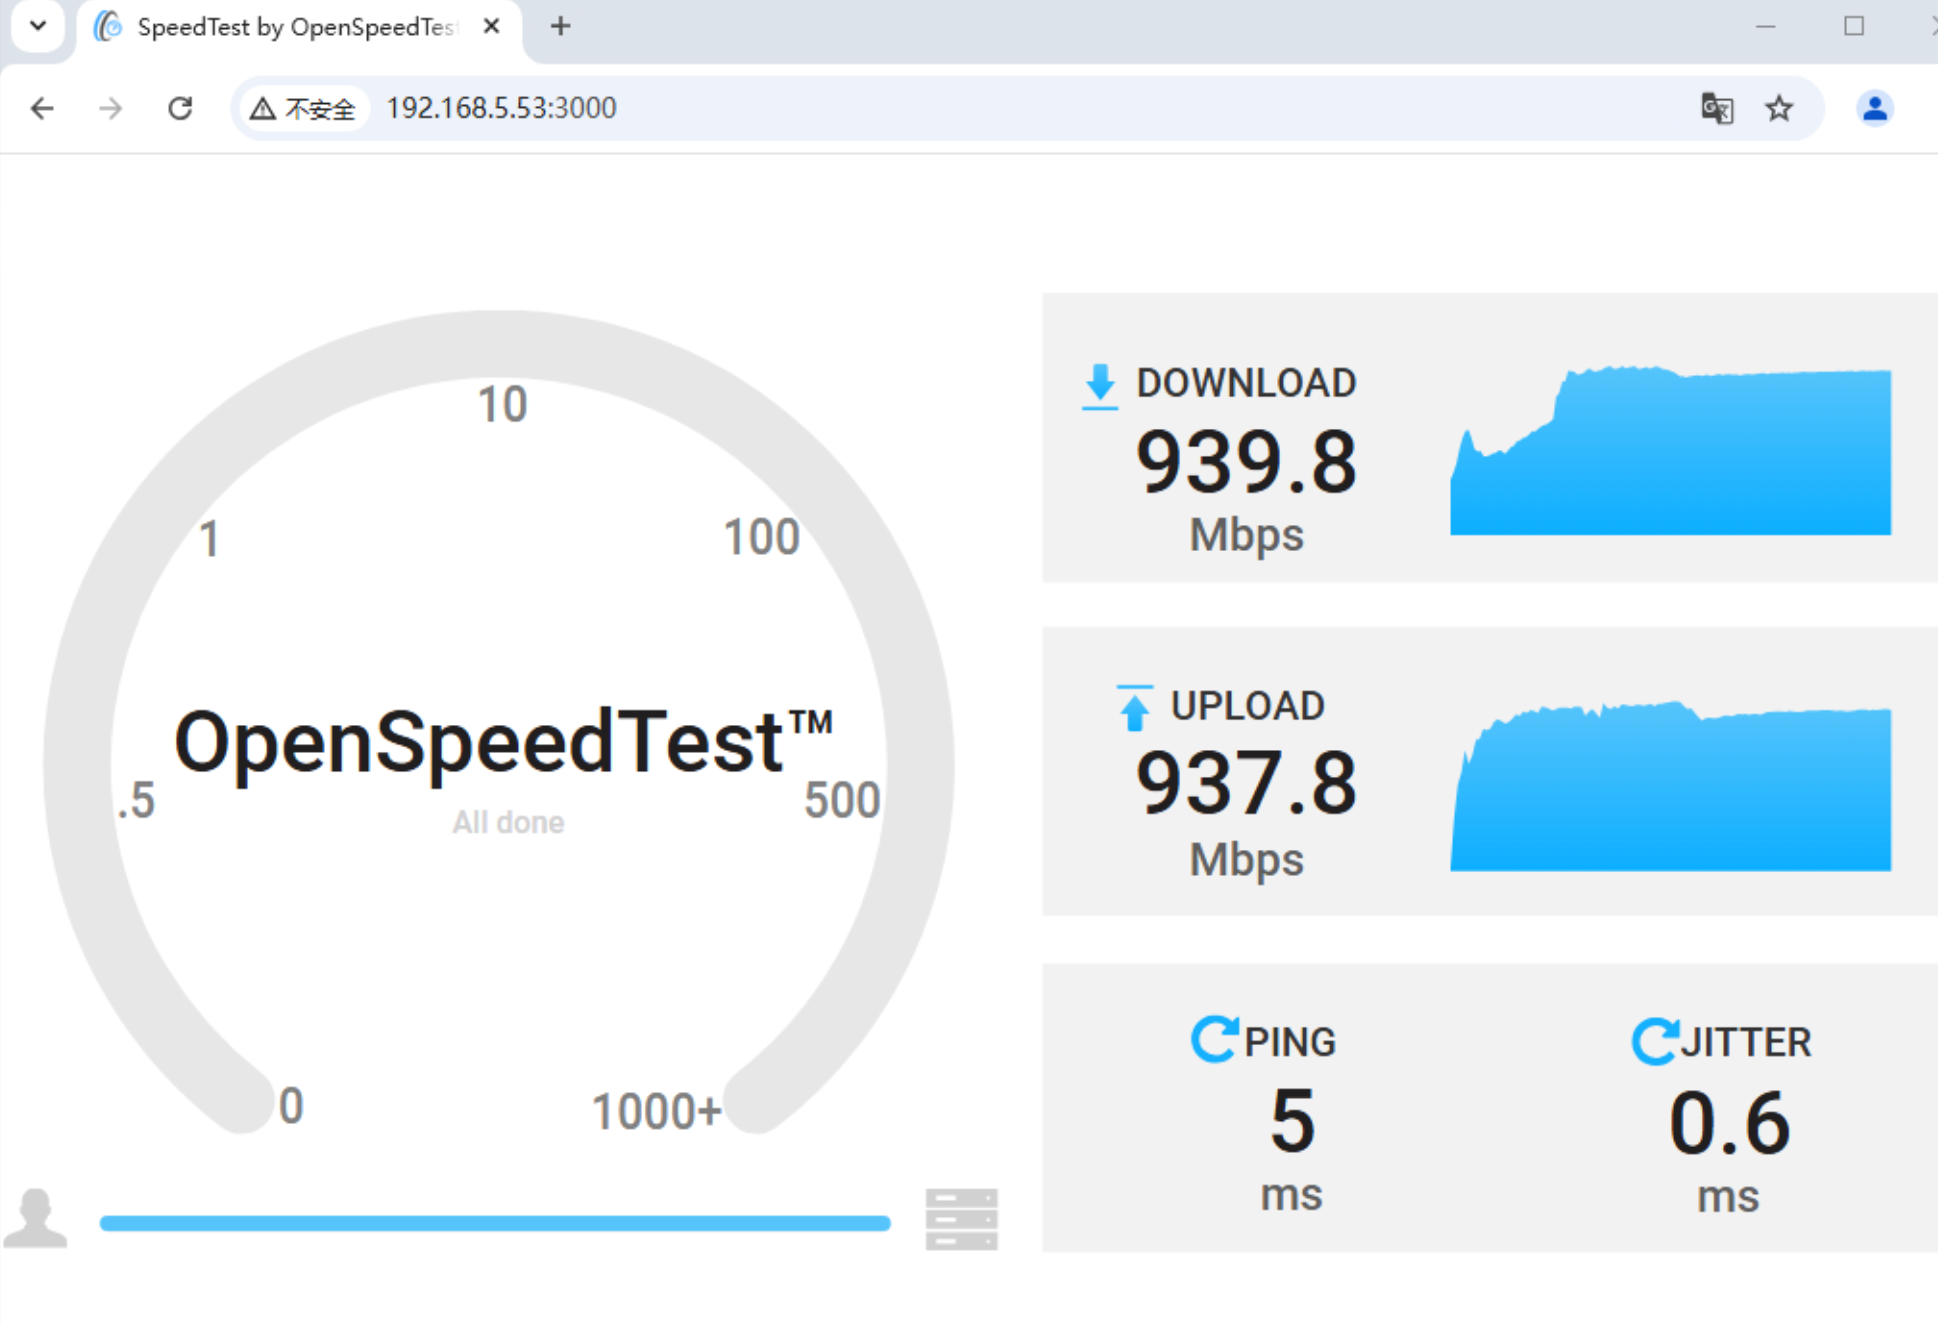Click the upload arrow icon
The width and height of the screenshot is (1938, 1324).
[x=1134, y=708]
